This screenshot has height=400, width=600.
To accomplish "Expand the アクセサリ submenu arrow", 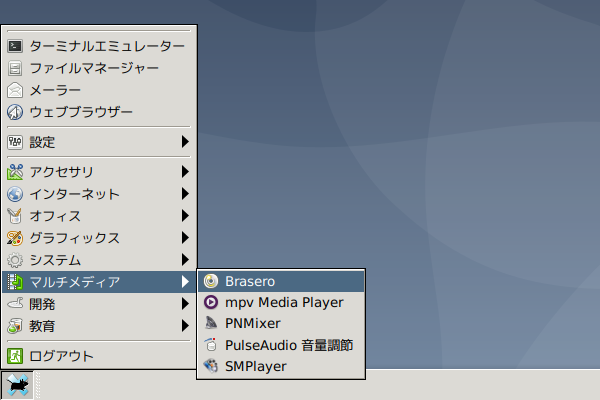I will click(185, 171).
